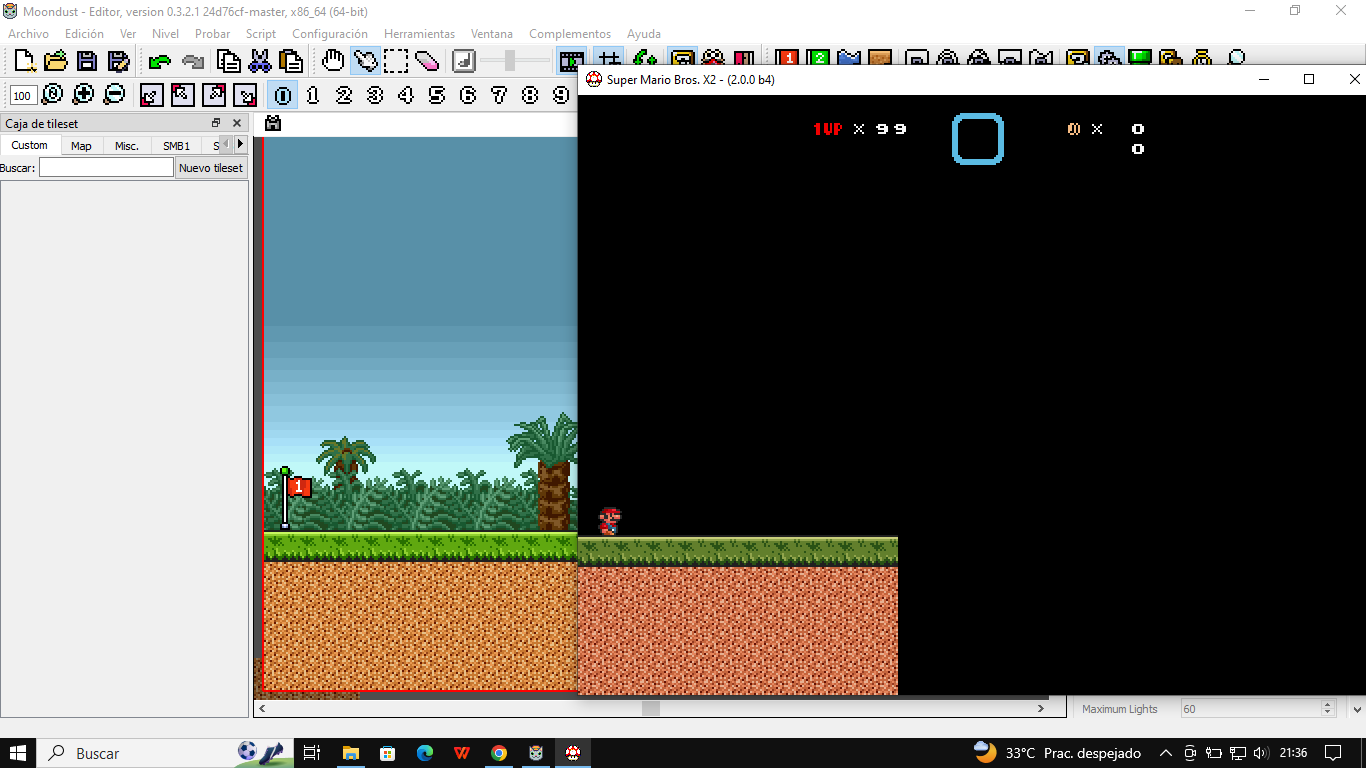1366x768 pixels.
Task: Copy the selection with the copy icon
Action: (x=229, y=61)
